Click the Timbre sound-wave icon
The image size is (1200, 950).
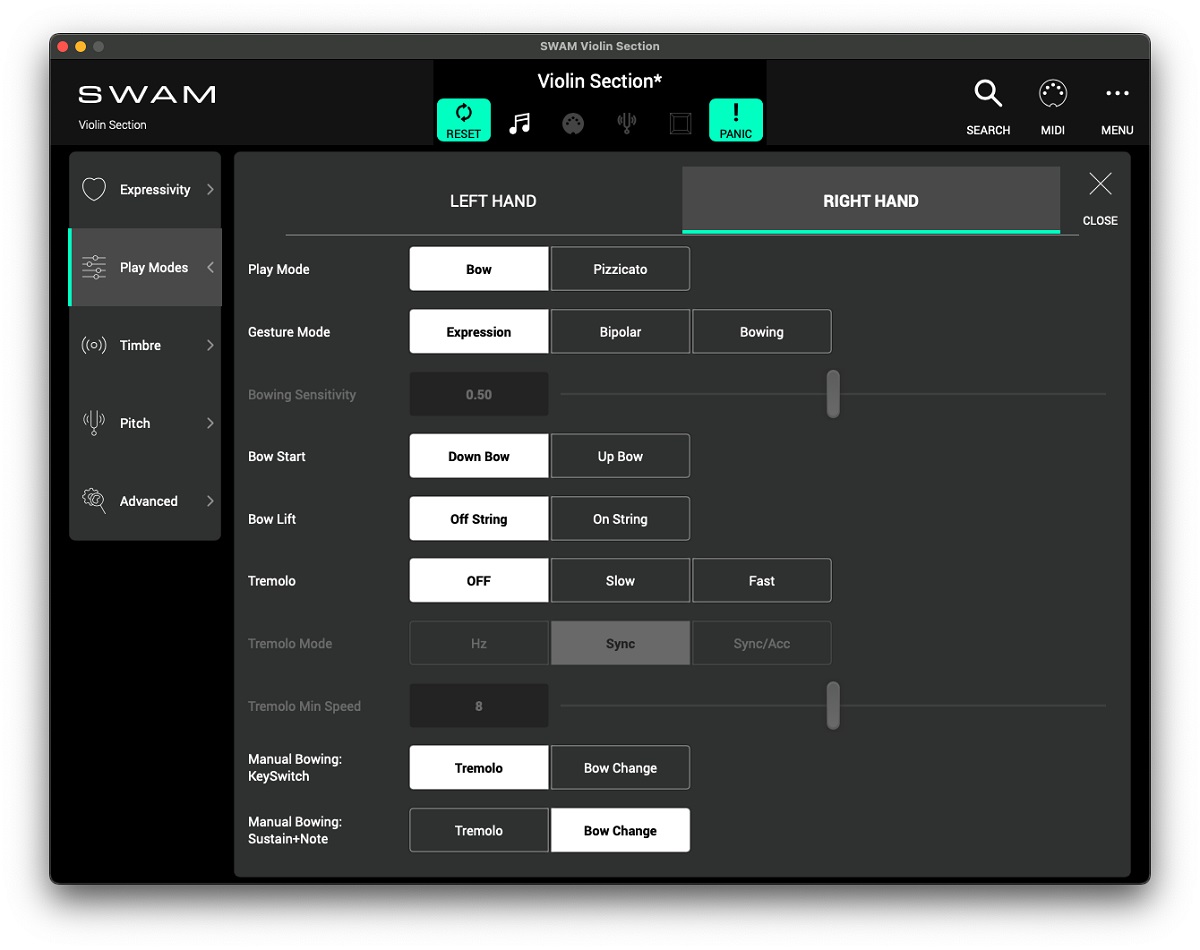click(94, 345)
